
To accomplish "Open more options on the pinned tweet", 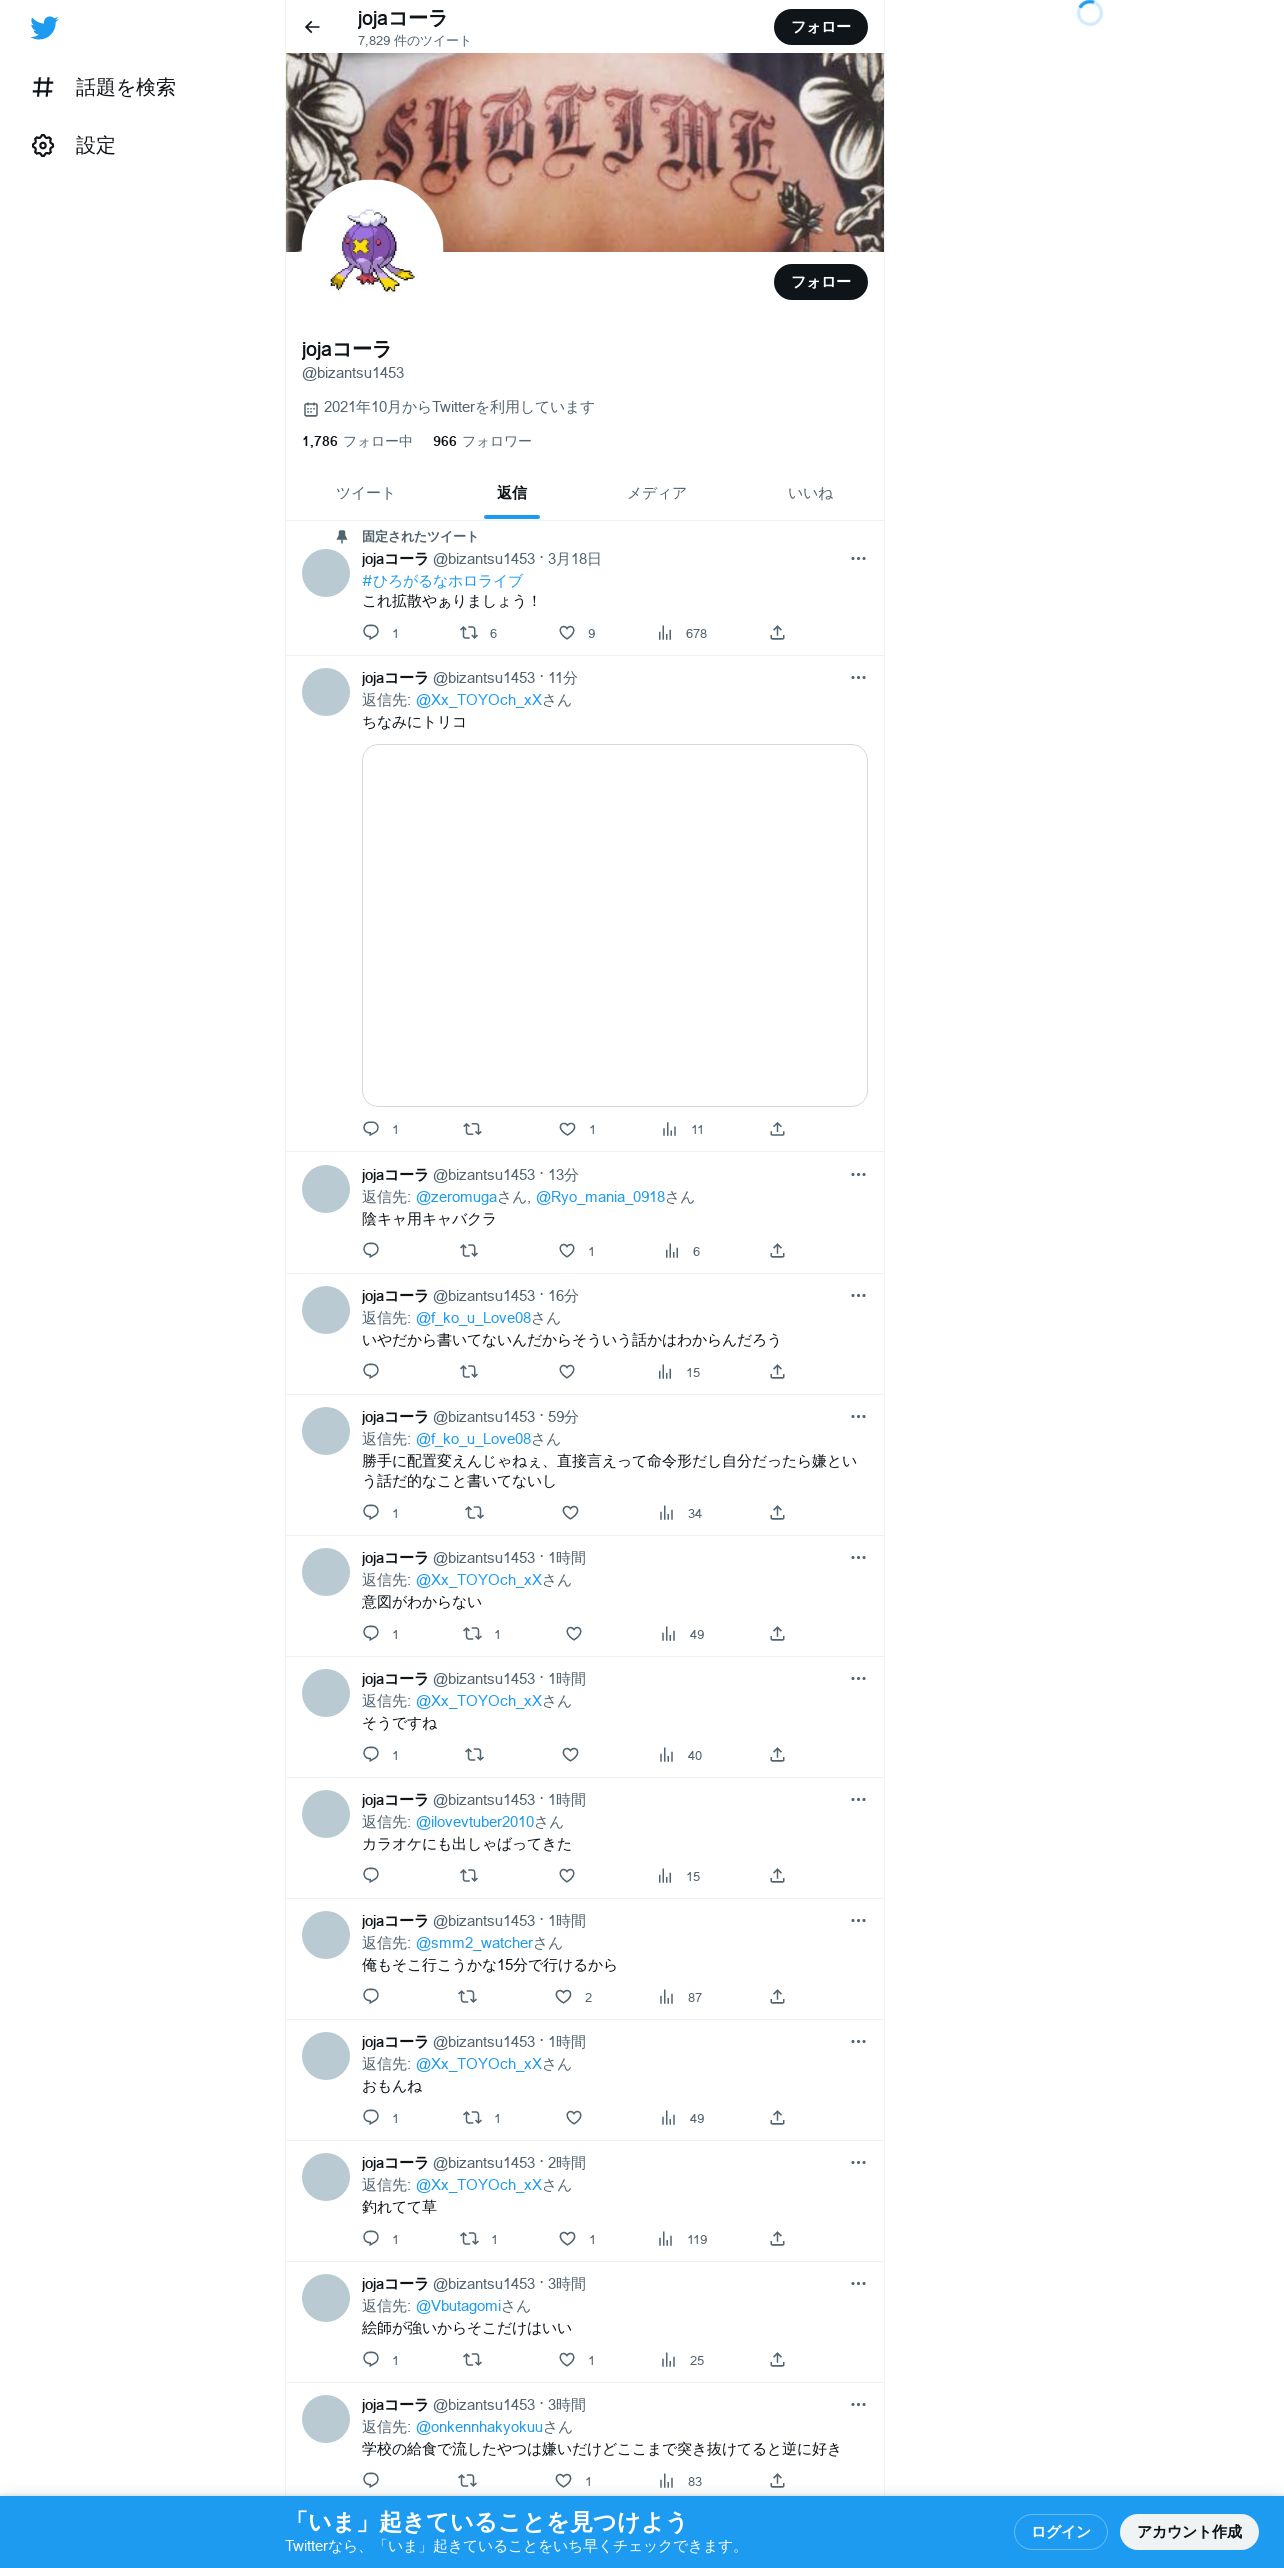I will [x=858, y=558].
